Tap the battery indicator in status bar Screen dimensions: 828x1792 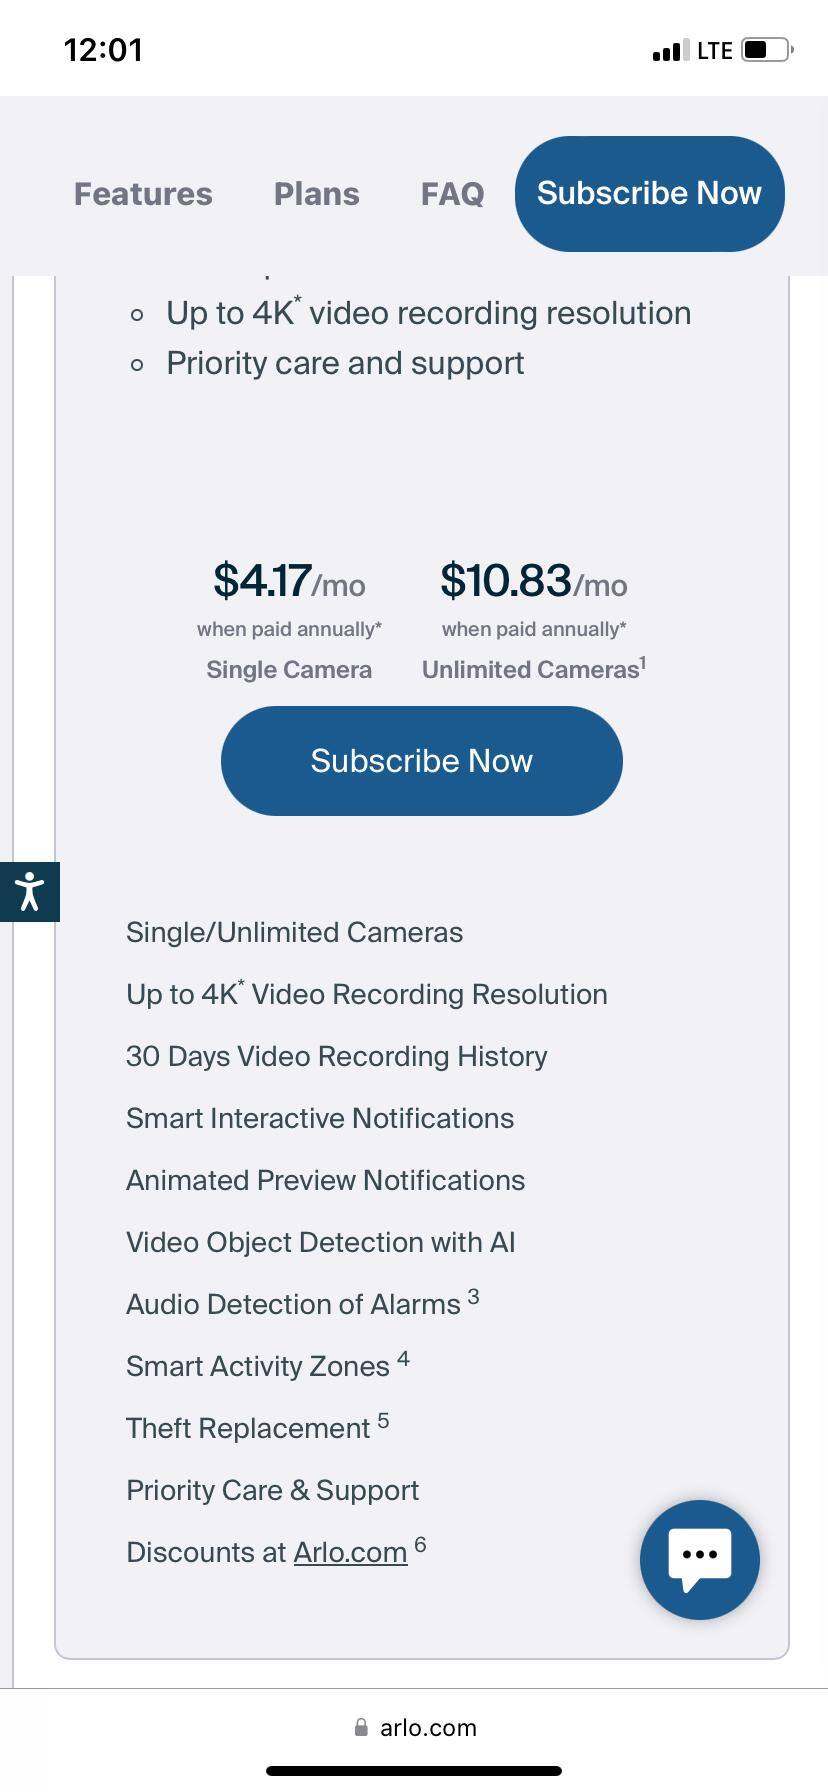click(x=766, y=50)
